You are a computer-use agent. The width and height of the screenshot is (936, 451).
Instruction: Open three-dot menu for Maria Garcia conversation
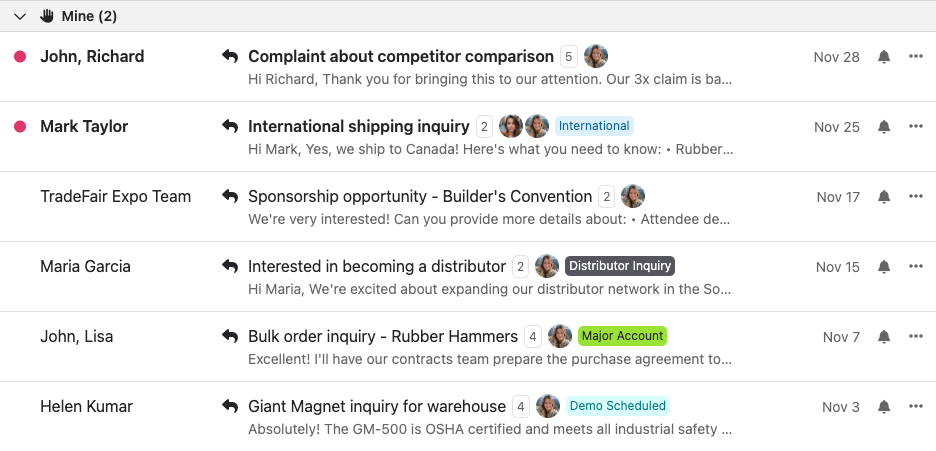click(916, 267)
